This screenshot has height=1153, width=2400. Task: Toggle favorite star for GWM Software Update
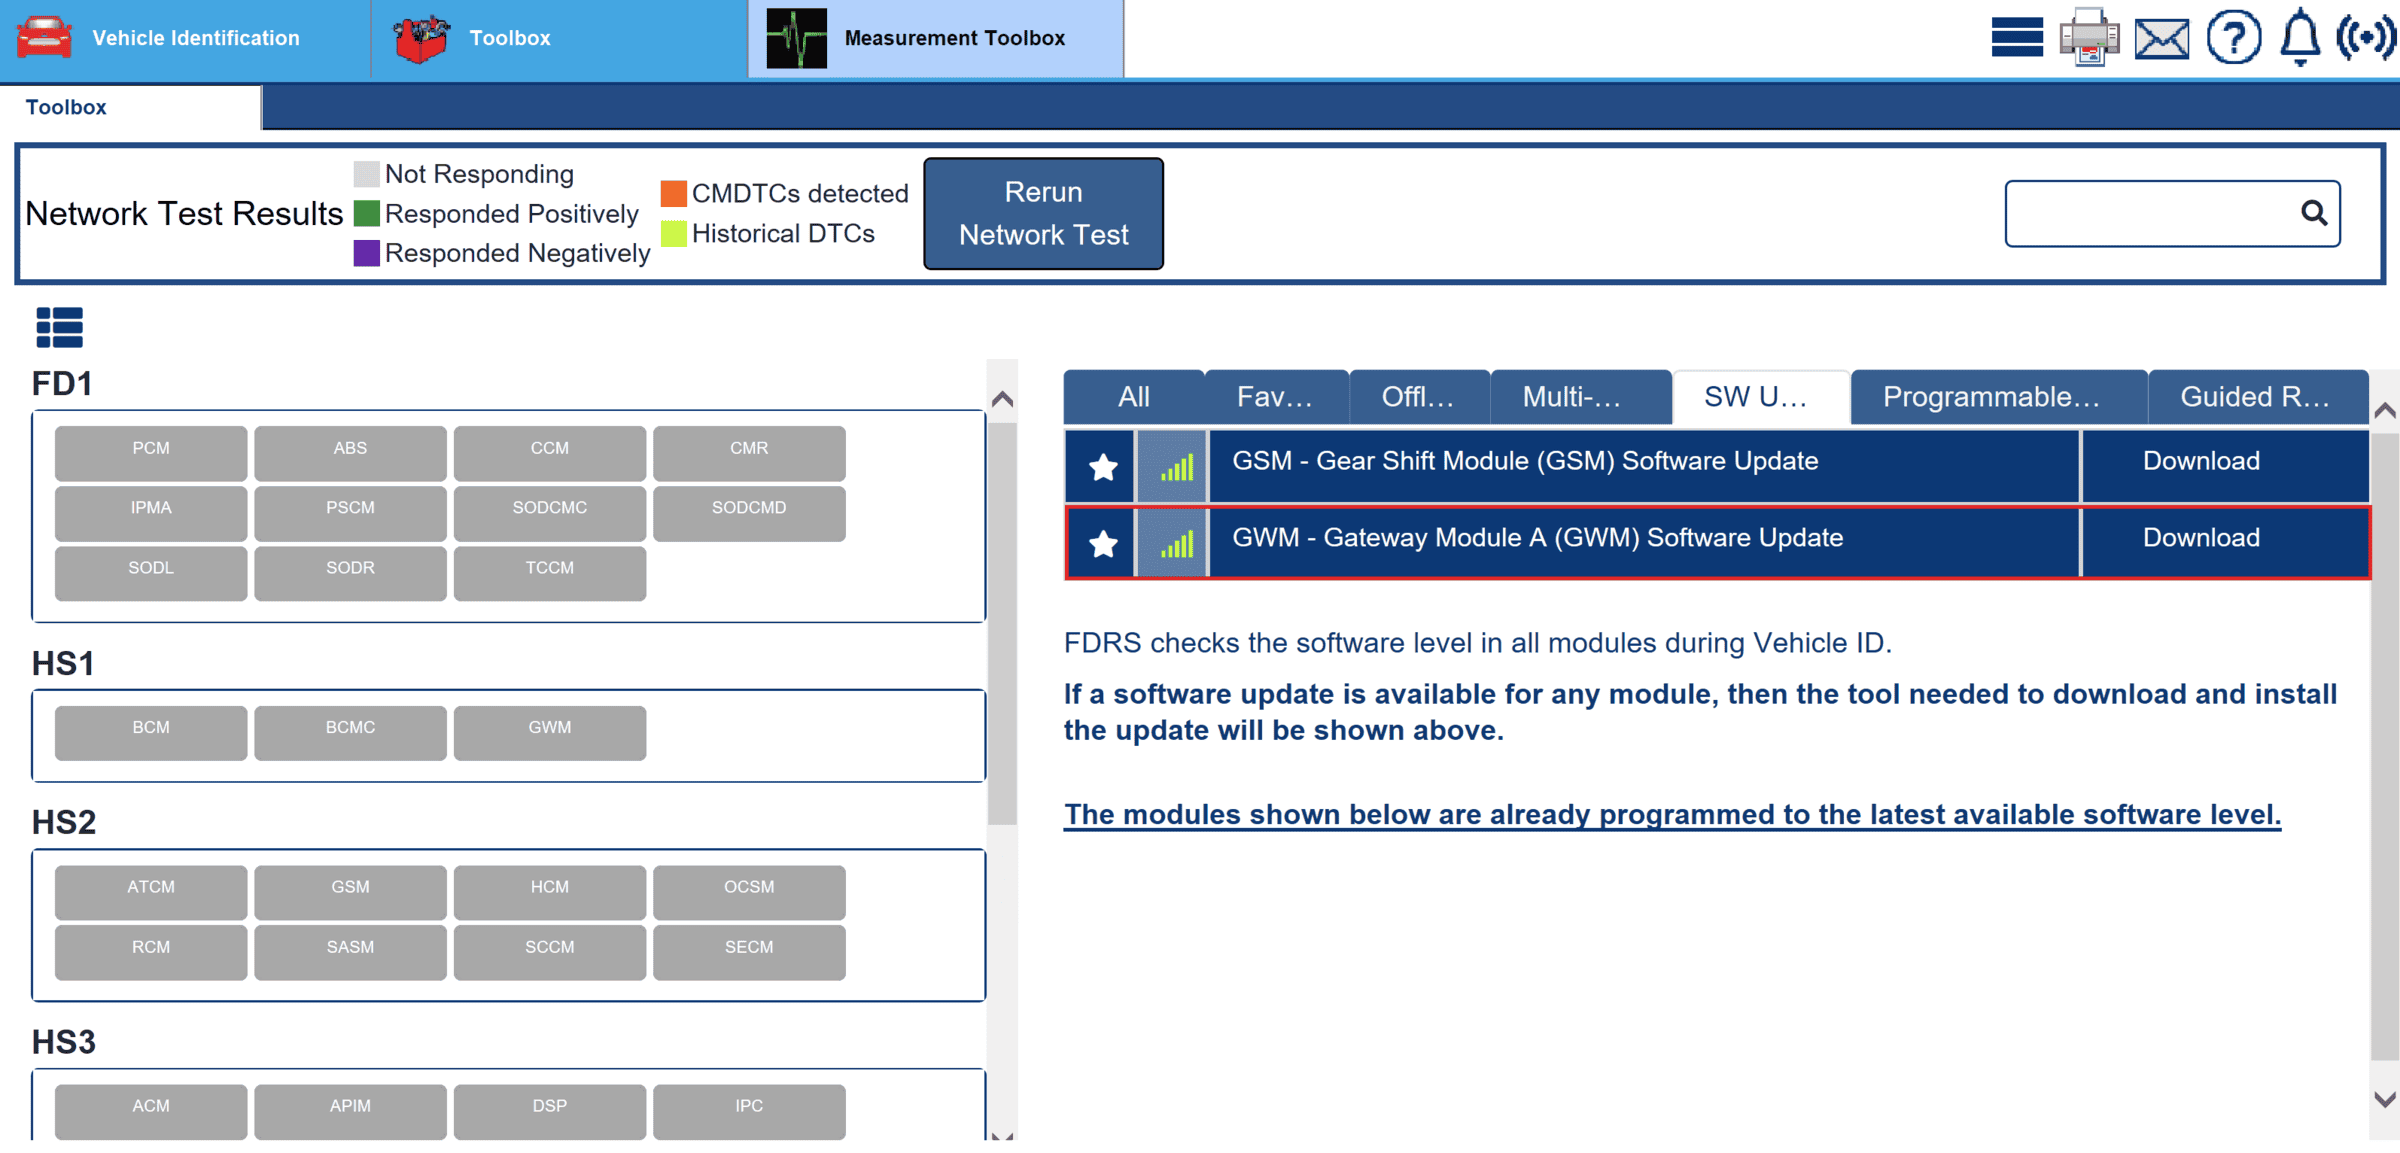pos(1102,543)
